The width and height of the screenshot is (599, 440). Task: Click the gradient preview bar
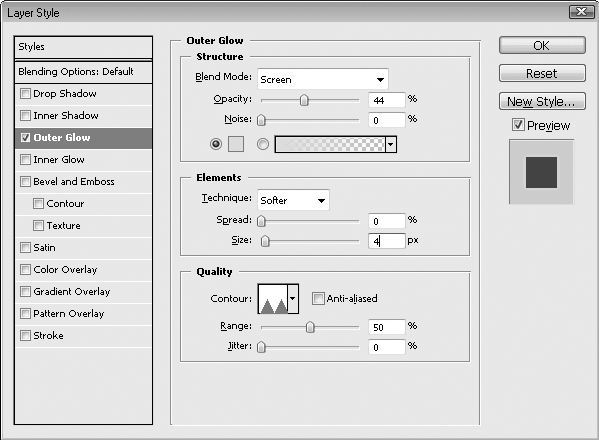pyautogui.click(x=330, y=144)
